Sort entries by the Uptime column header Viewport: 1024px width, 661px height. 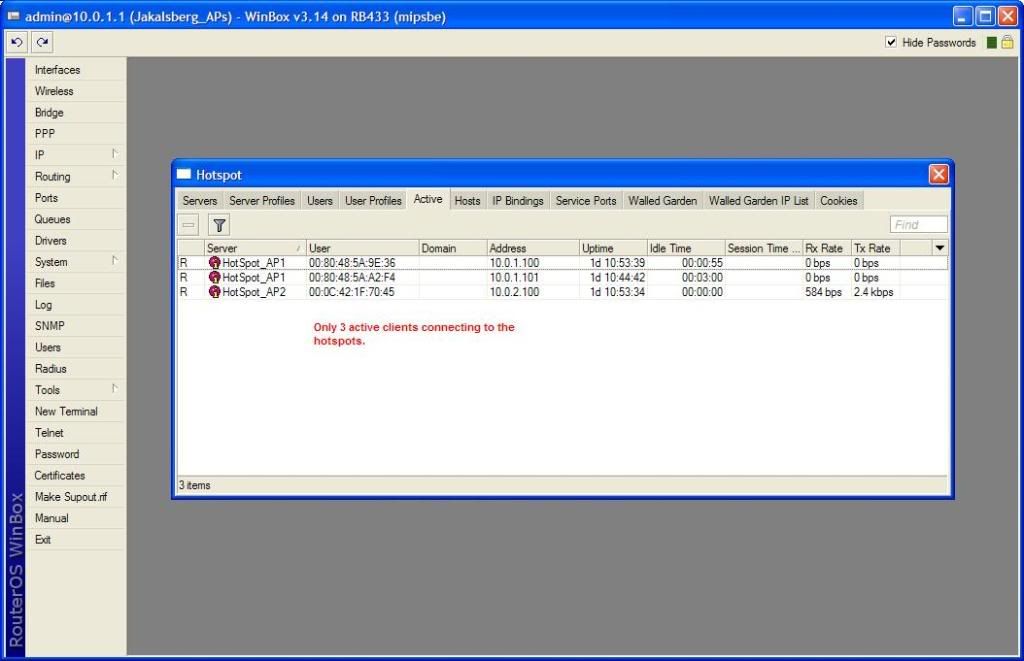598,247
